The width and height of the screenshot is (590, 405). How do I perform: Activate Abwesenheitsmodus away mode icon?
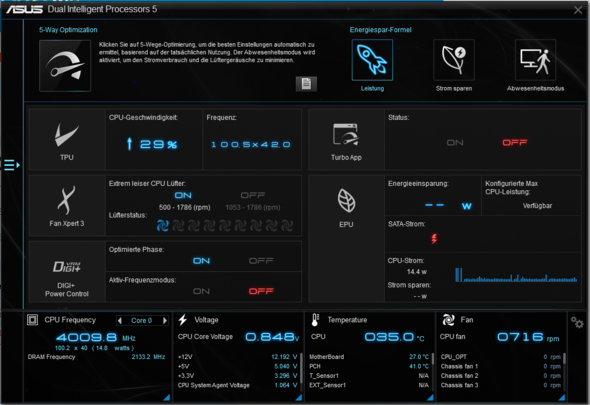[x=535, y=60]
